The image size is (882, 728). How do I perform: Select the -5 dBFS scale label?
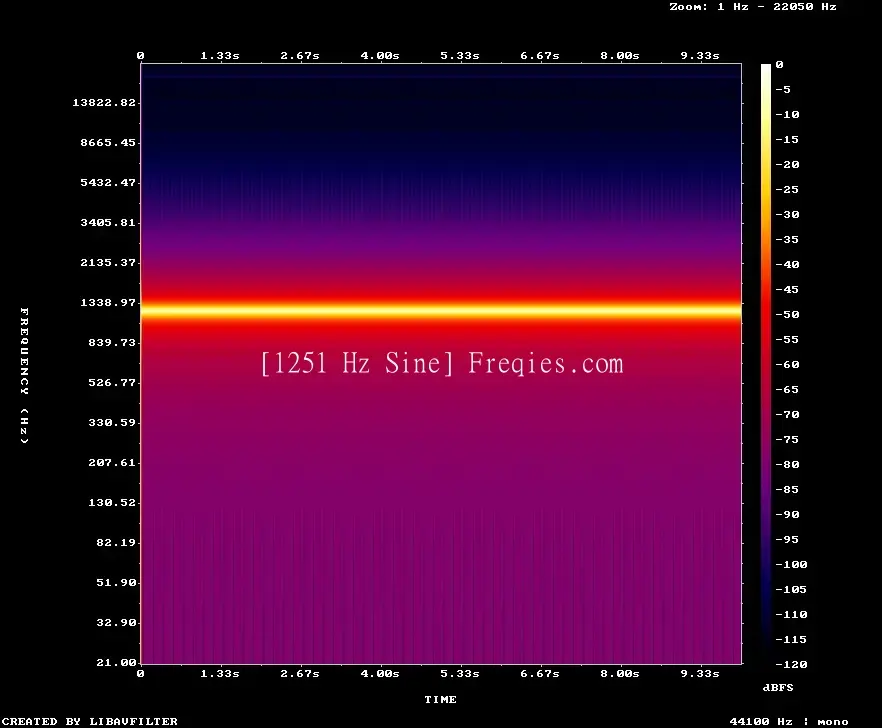coord(782,89)
